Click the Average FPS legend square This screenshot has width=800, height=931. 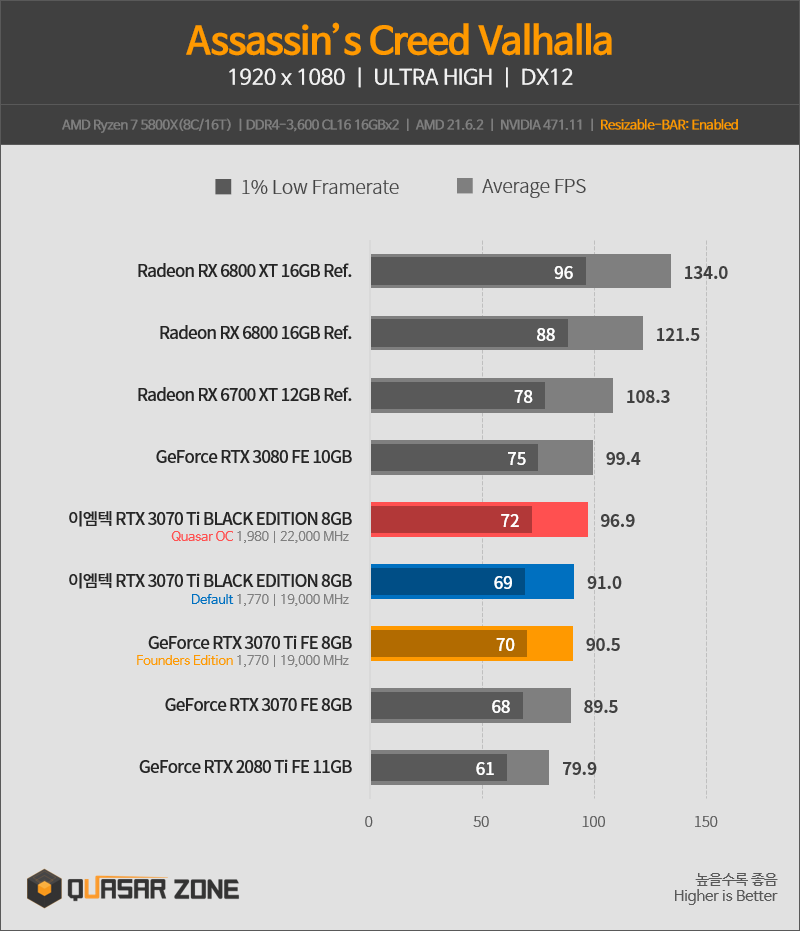pyautogui.click(x=464, y=186)
